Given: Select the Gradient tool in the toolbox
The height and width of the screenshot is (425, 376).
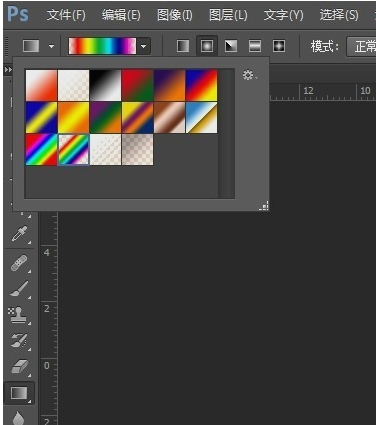Looking at the screenshot, I should coord(19,393).
